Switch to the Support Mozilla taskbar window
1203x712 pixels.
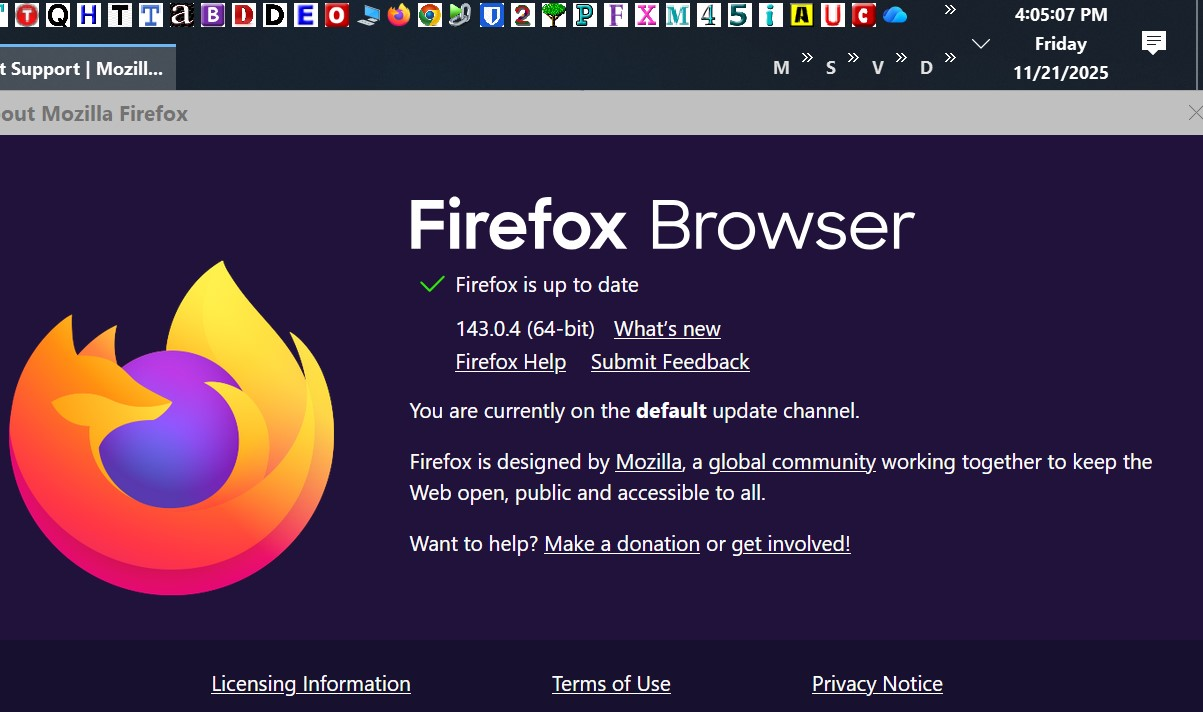pos(88,68)
